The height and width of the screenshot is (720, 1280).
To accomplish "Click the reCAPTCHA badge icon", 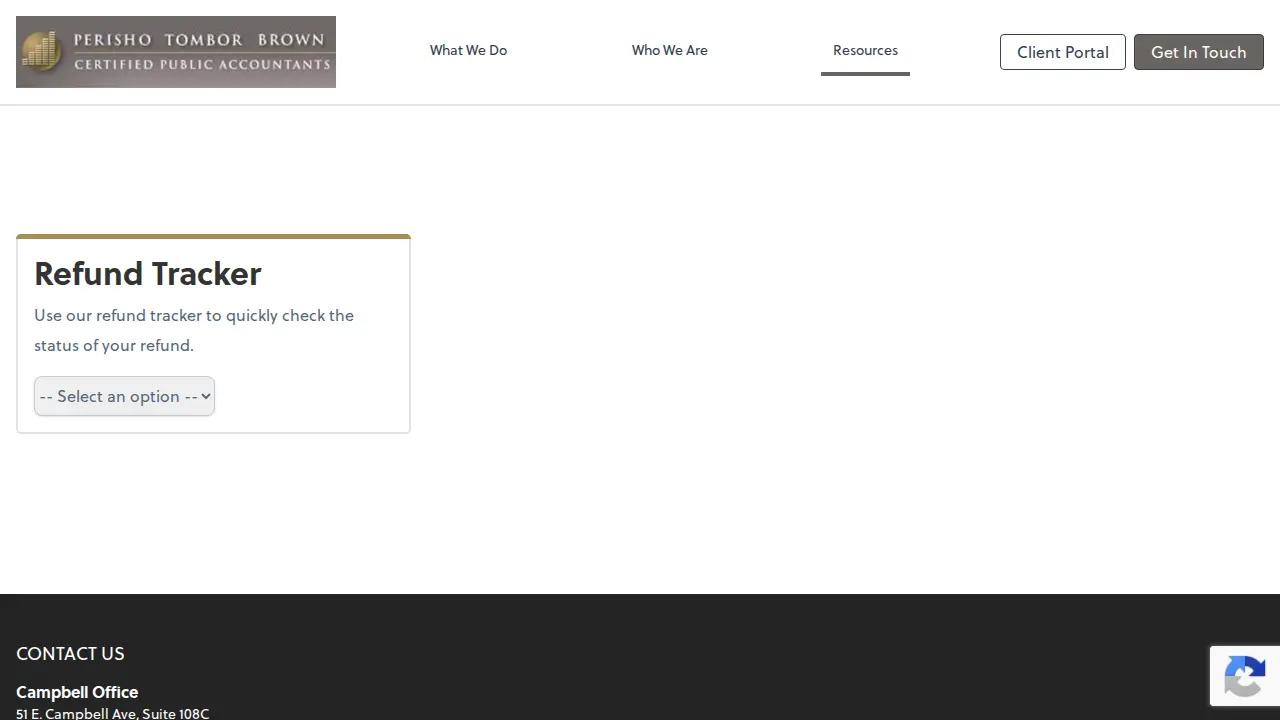I will [1245, 676].
